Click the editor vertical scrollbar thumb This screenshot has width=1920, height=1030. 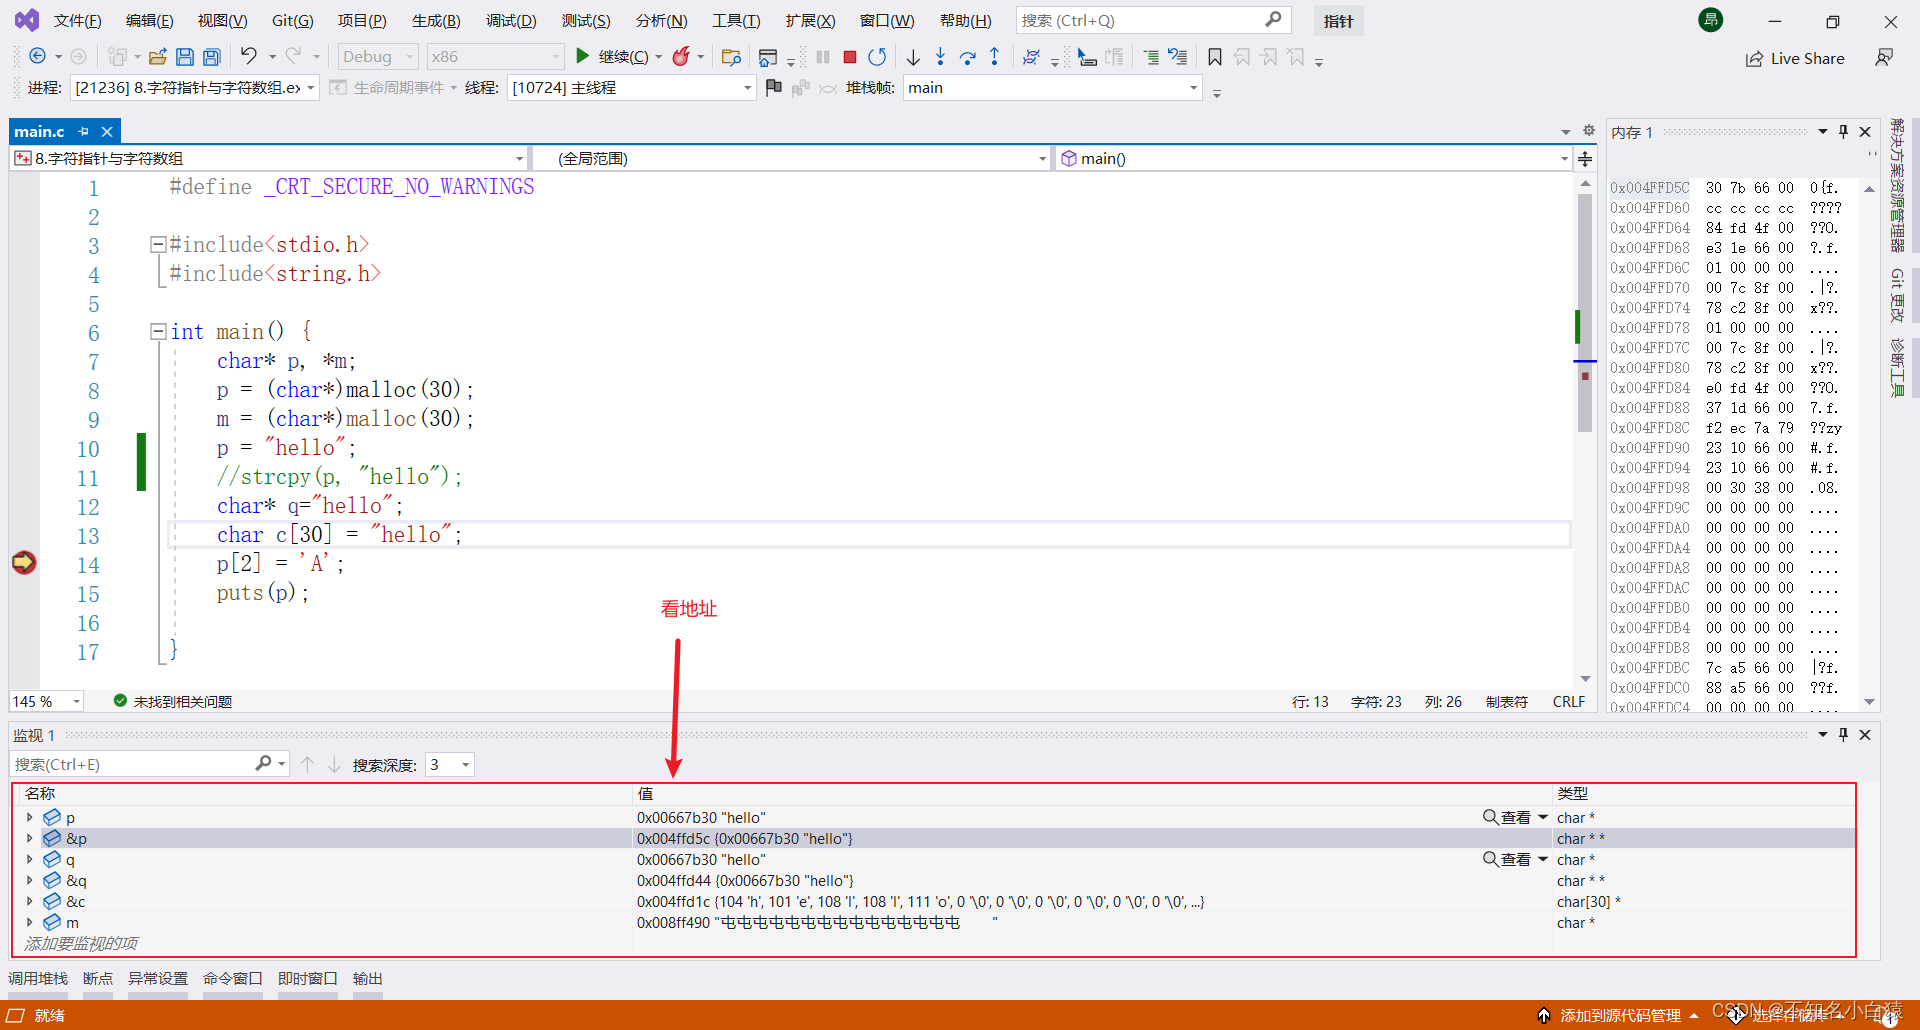click(x=1585, y=313)
